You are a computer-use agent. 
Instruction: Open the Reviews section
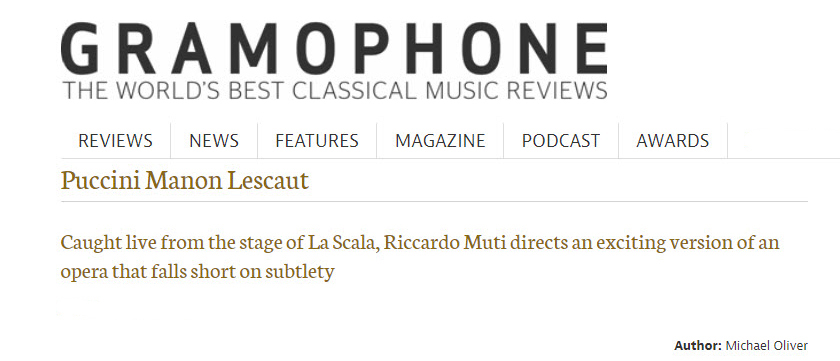(115, 141)
